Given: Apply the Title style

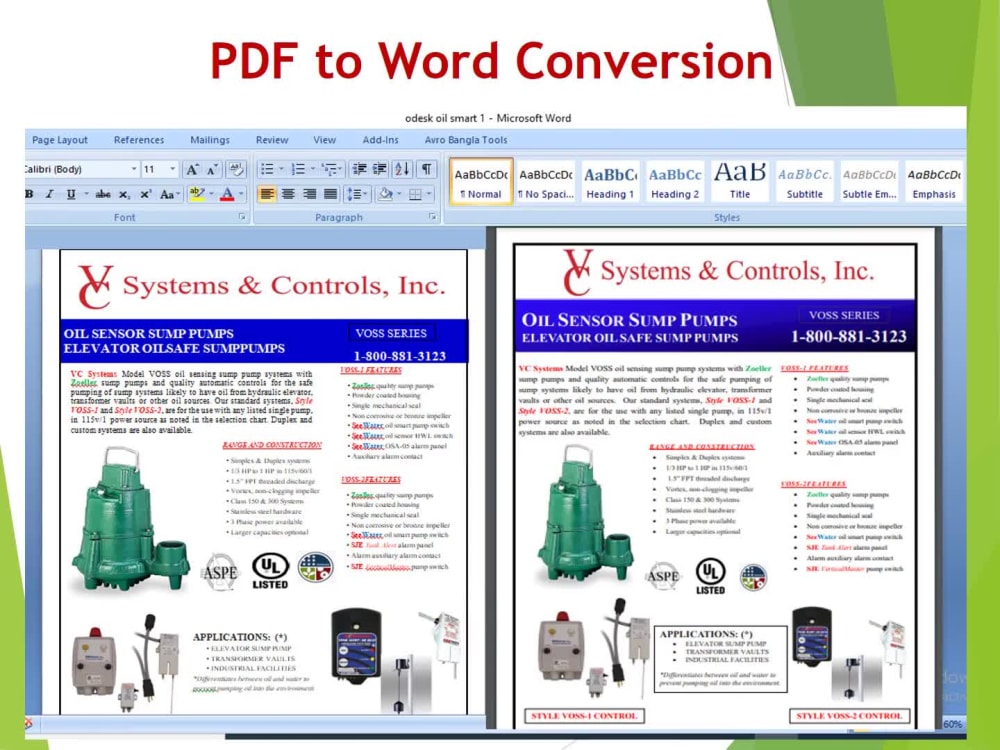Looking at the screenshot, I should pos(740,182).
